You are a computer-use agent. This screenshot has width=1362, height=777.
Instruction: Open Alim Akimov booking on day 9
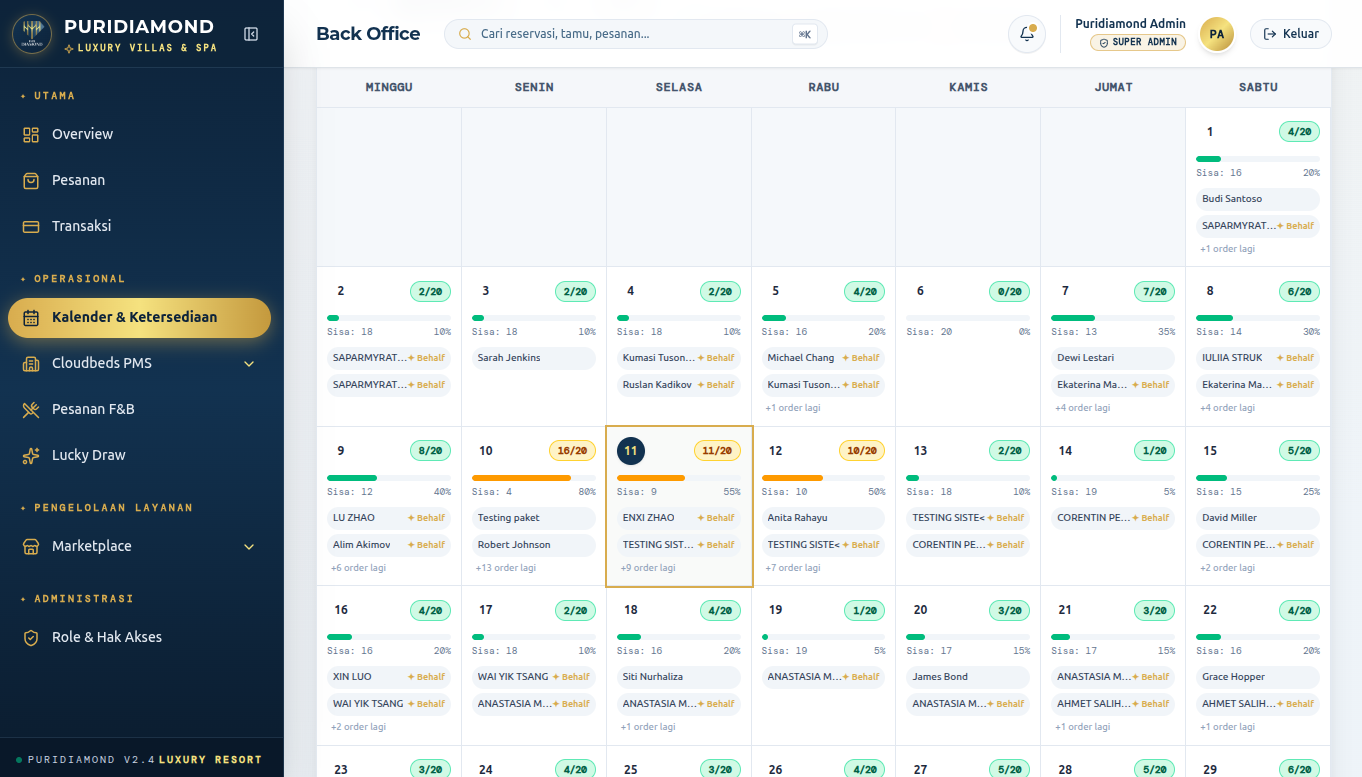pyautogui.click(x=389, y=545)
